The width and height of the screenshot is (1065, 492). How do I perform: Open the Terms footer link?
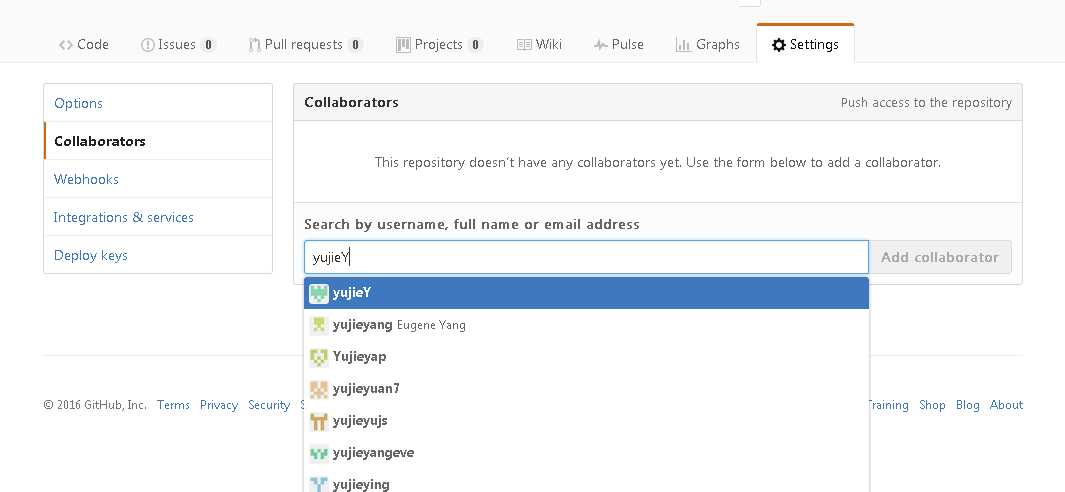pos(173,404)
